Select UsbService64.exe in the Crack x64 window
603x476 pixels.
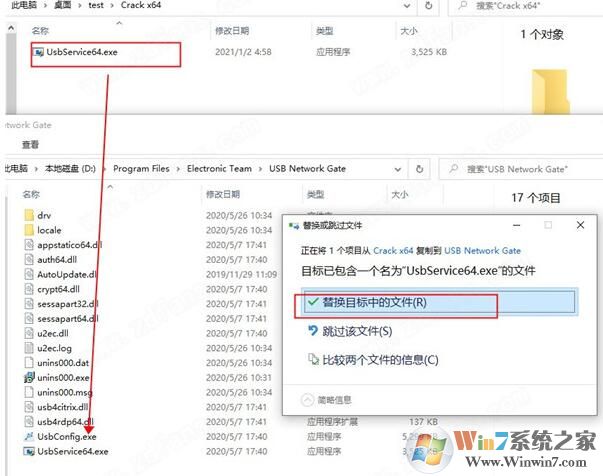tap(82, 52)
